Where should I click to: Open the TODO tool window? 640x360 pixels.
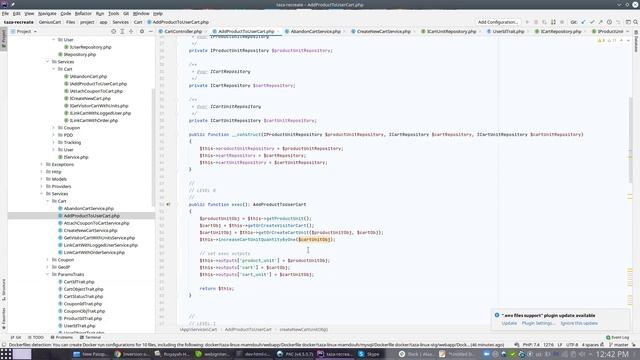click(36, 337)
